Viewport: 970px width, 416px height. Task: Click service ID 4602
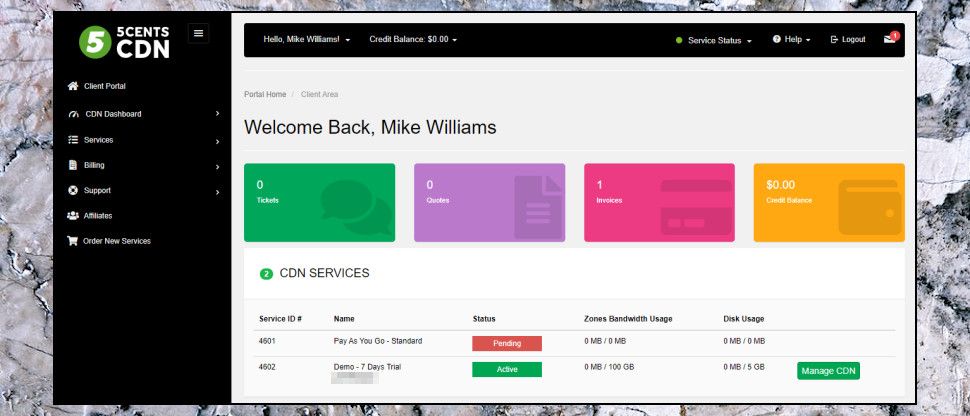[267, 367]
